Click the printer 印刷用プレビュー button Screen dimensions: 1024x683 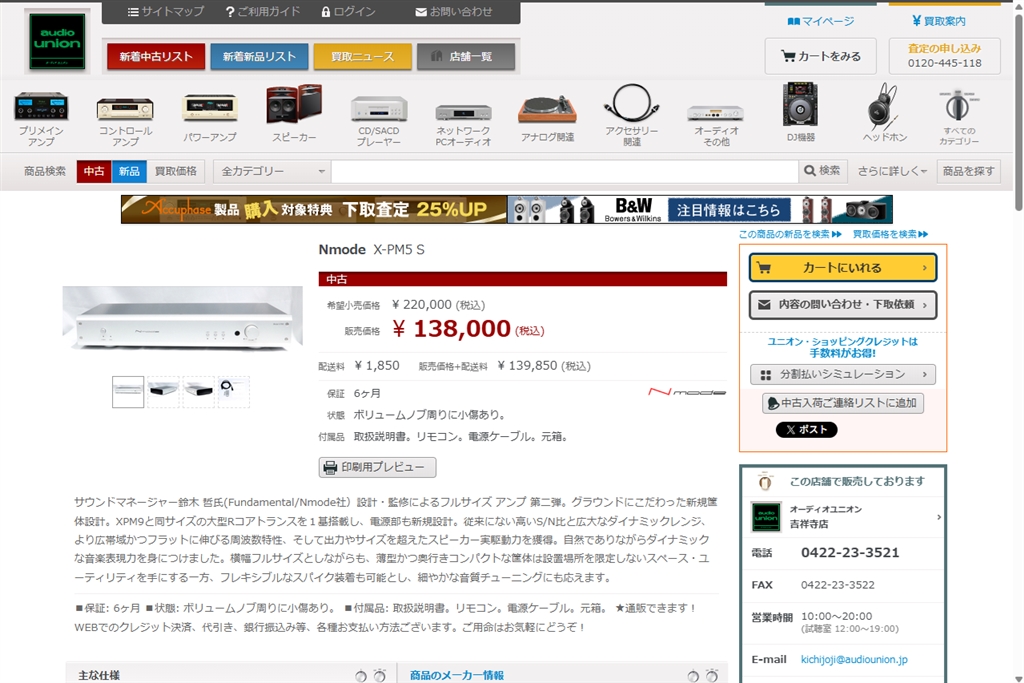[x=377, y=468]
